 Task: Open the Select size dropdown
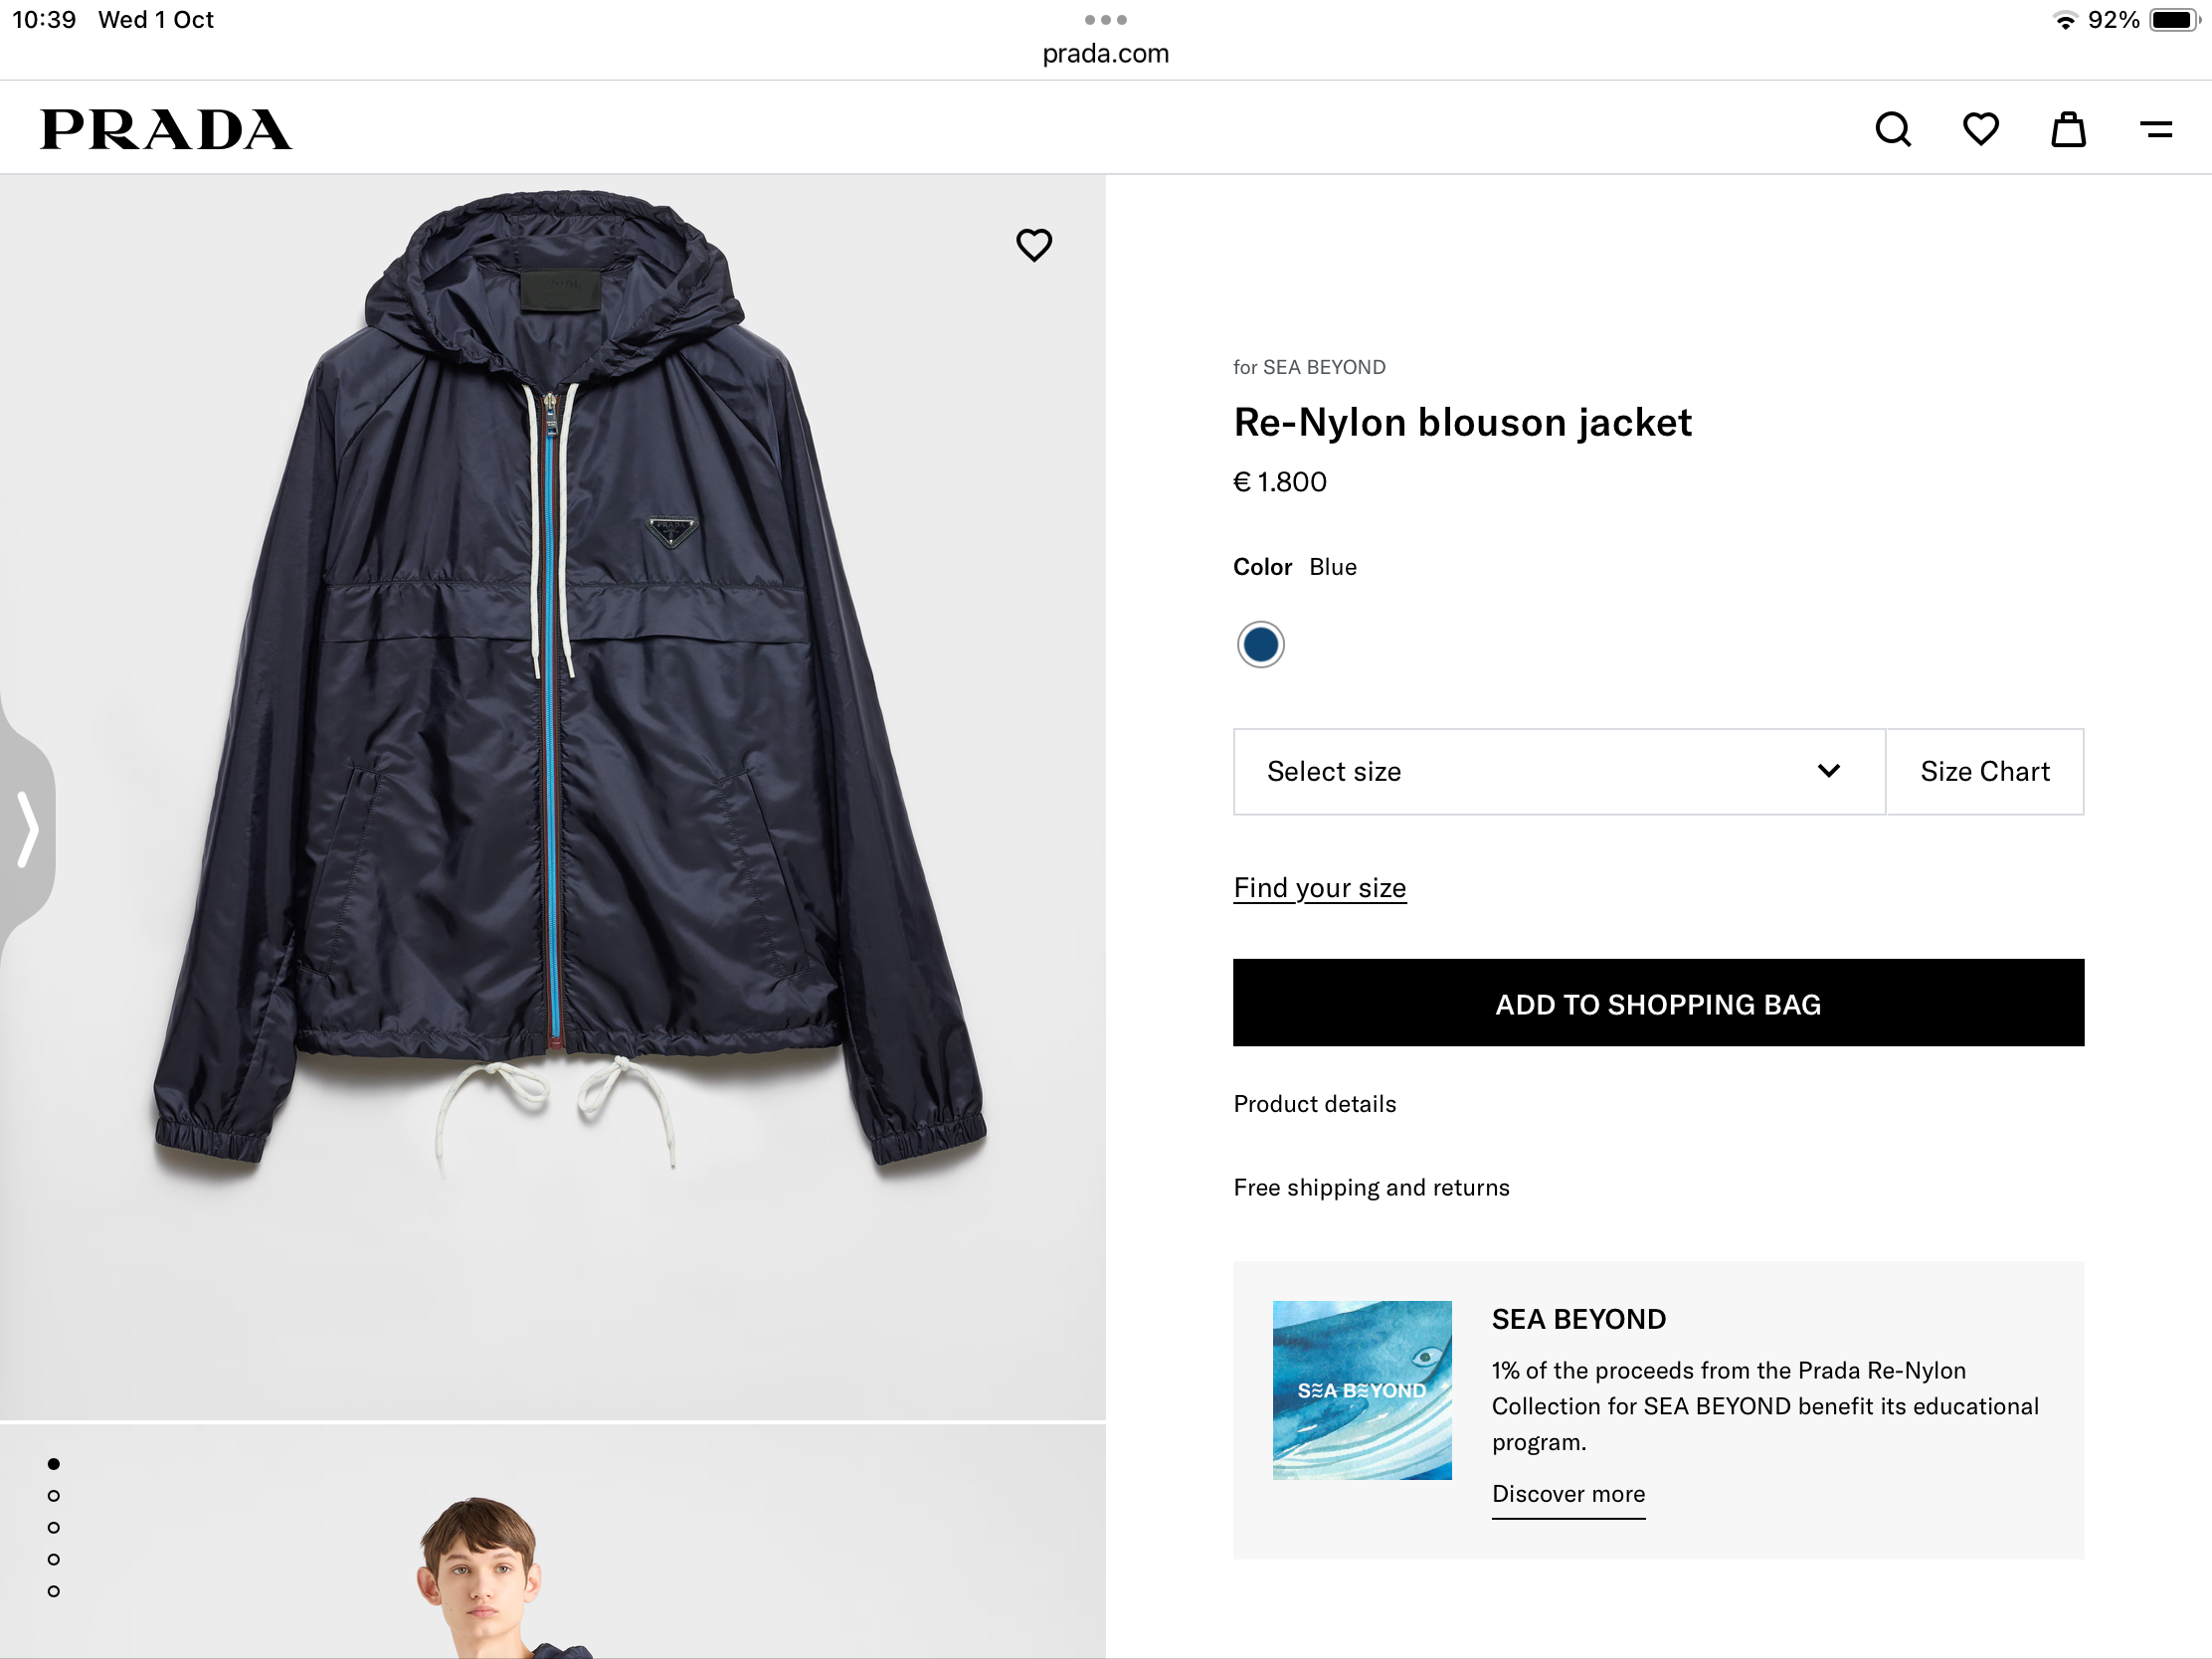point(1558,772)
